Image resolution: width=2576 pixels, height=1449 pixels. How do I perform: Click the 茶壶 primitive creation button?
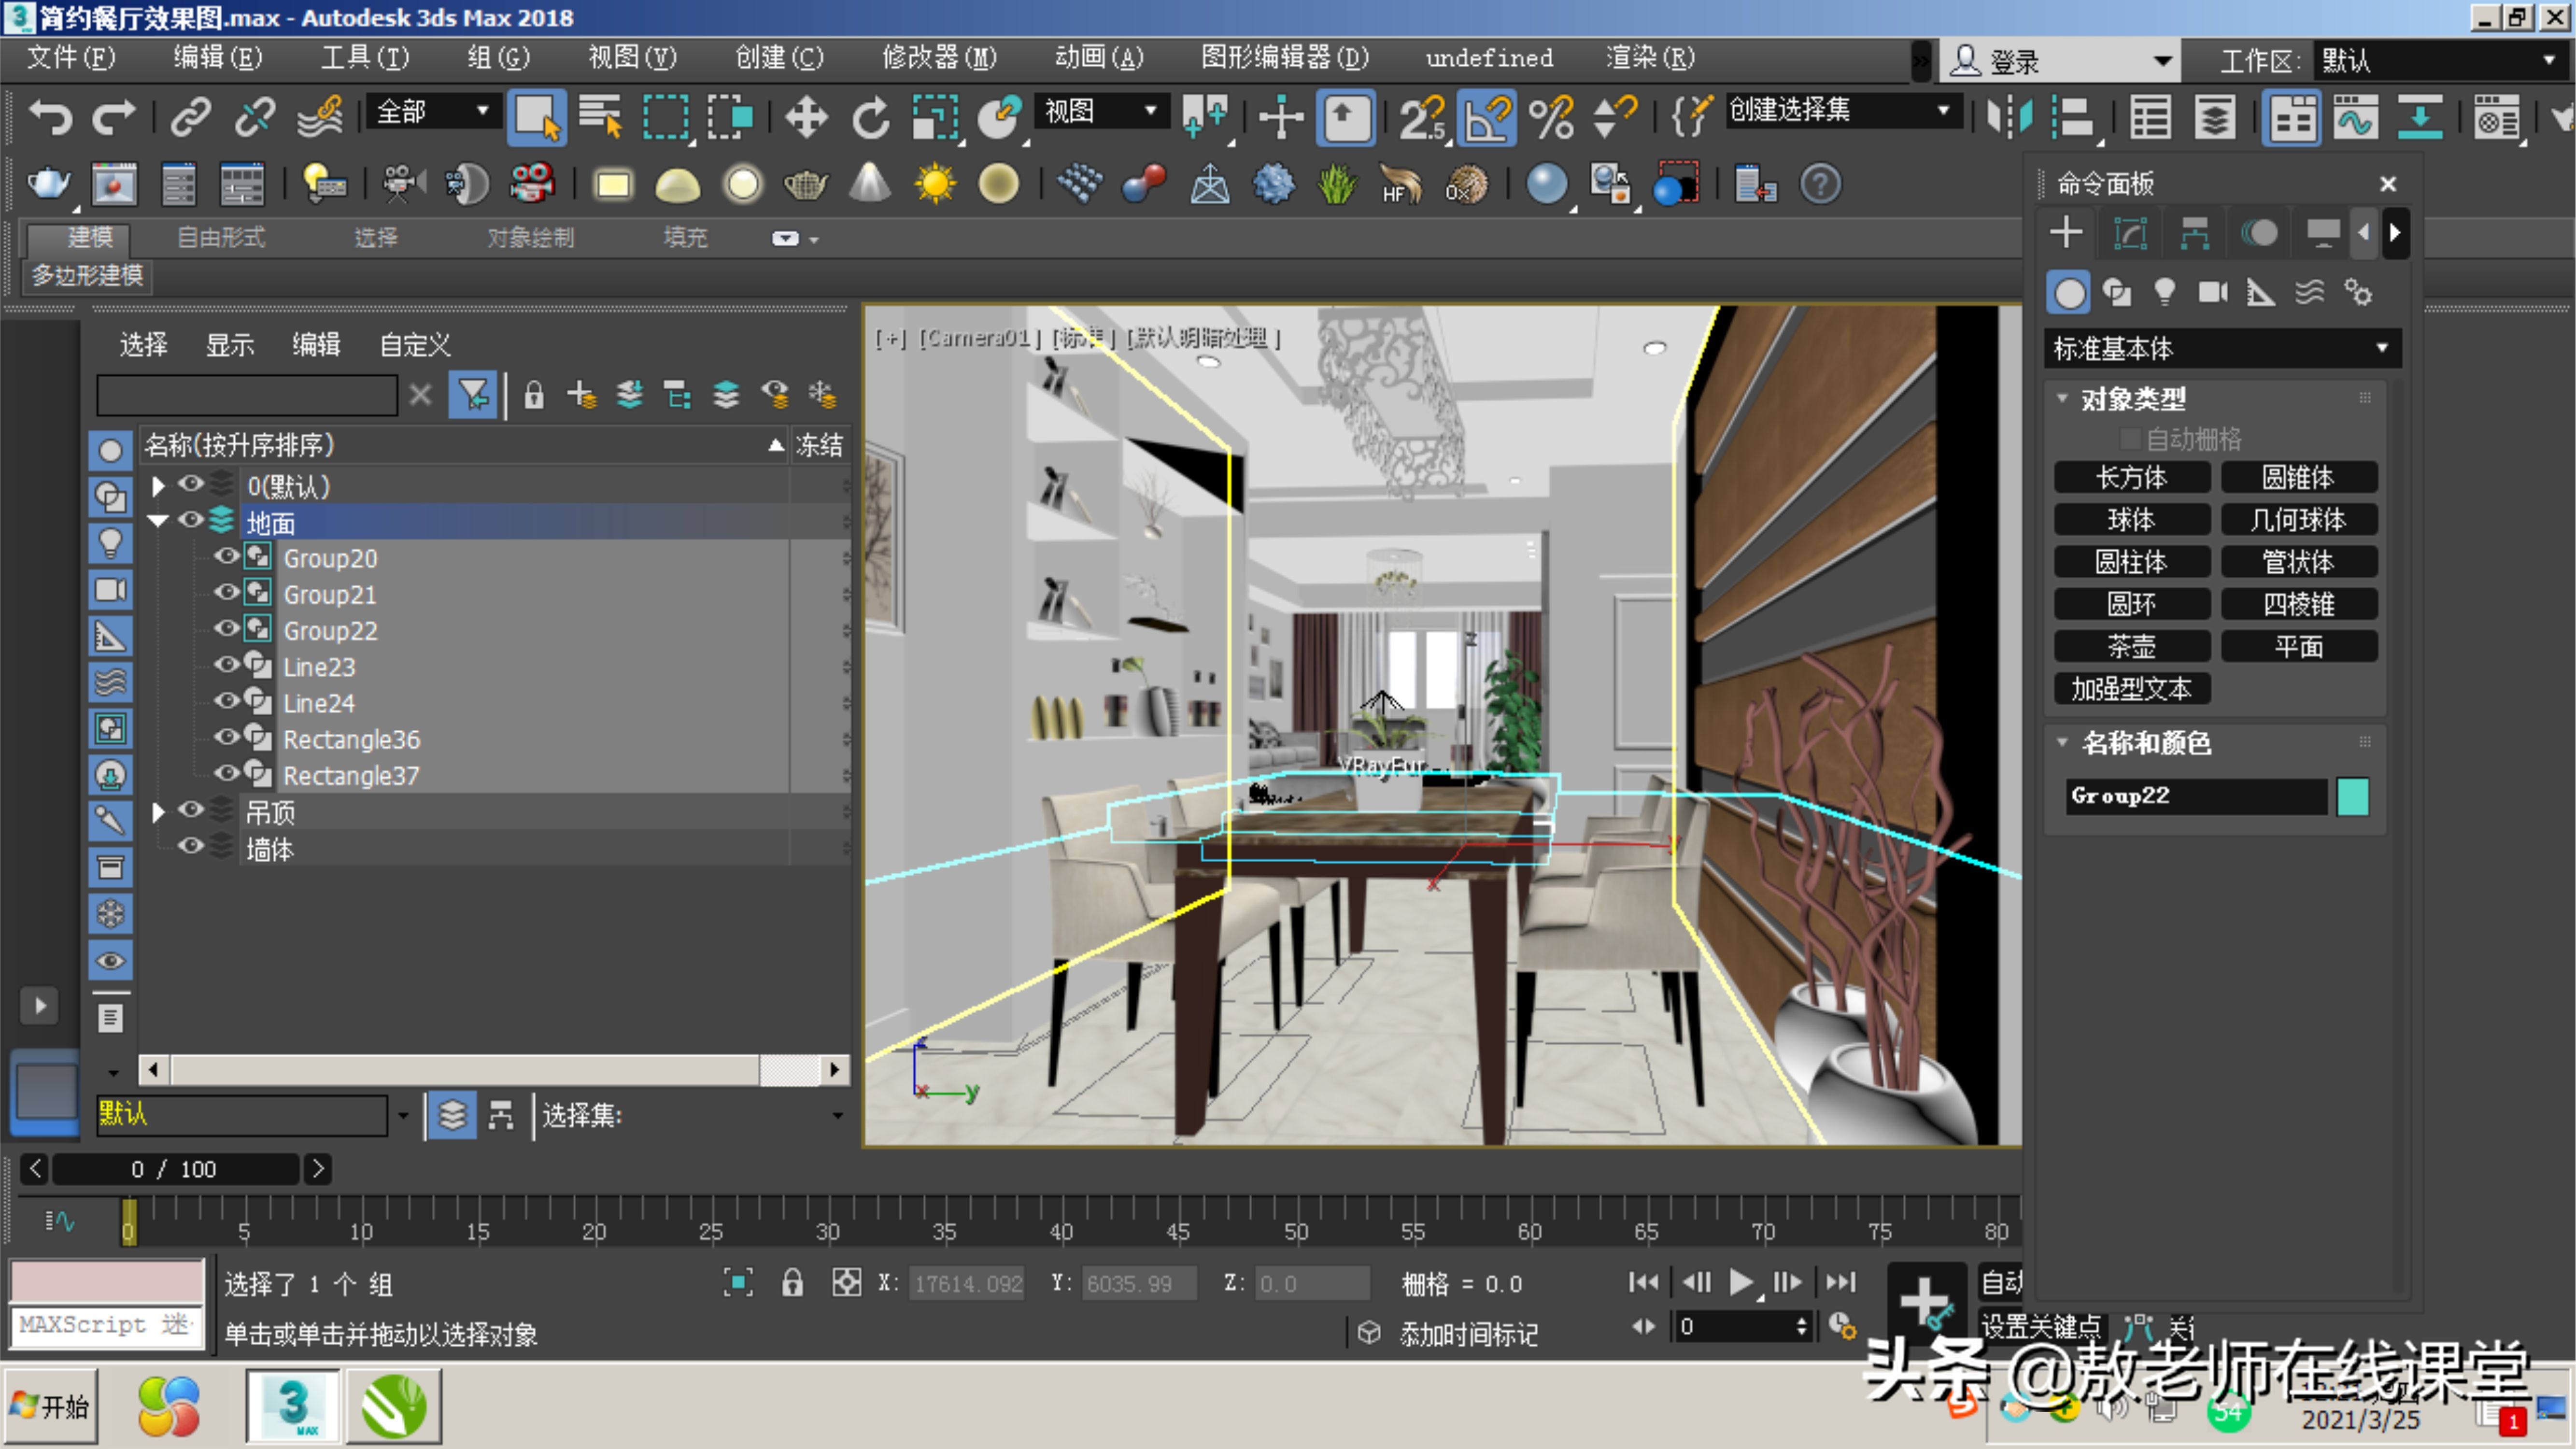pos(2132,646)
